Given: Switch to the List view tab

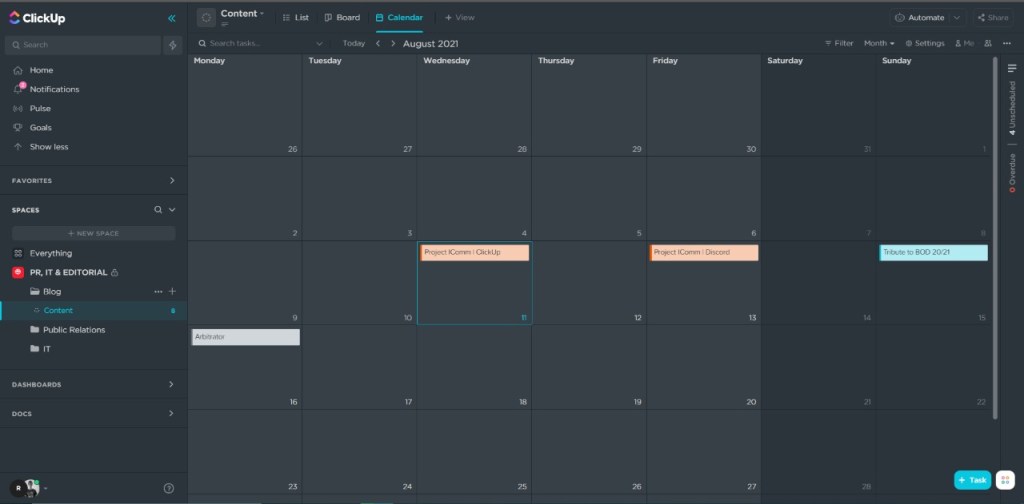Looking at the screenshot, I should click(295, 17).
